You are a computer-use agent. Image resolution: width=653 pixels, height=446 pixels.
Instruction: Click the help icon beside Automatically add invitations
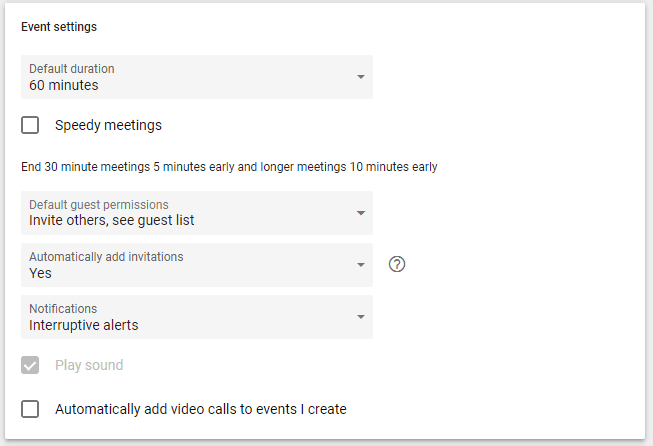click(397, 264)
